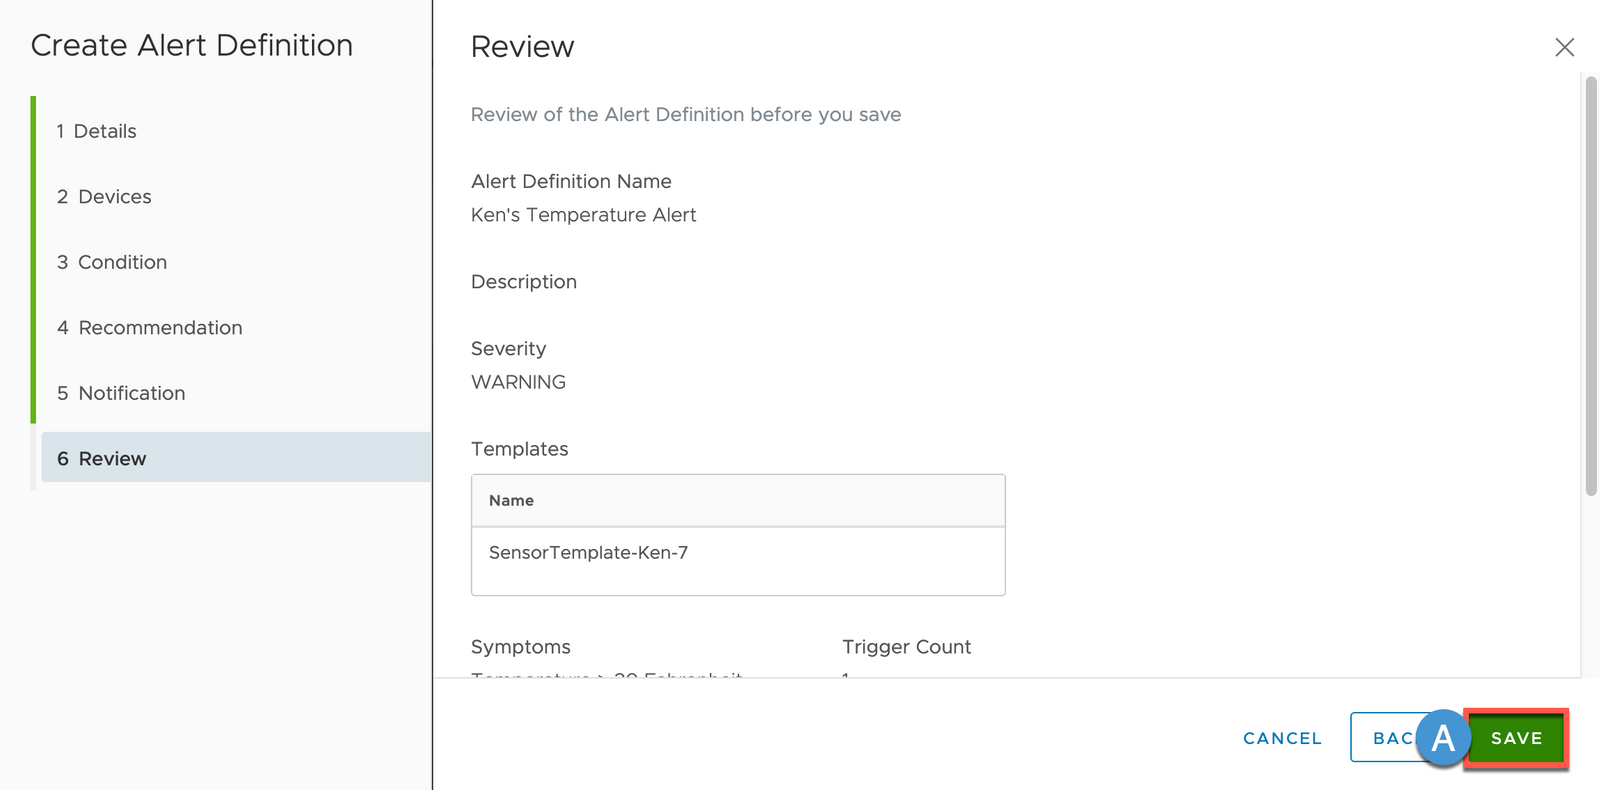1600x790 pixels.
Task: Click the Trigger Count label
Action: coord(906,647)
